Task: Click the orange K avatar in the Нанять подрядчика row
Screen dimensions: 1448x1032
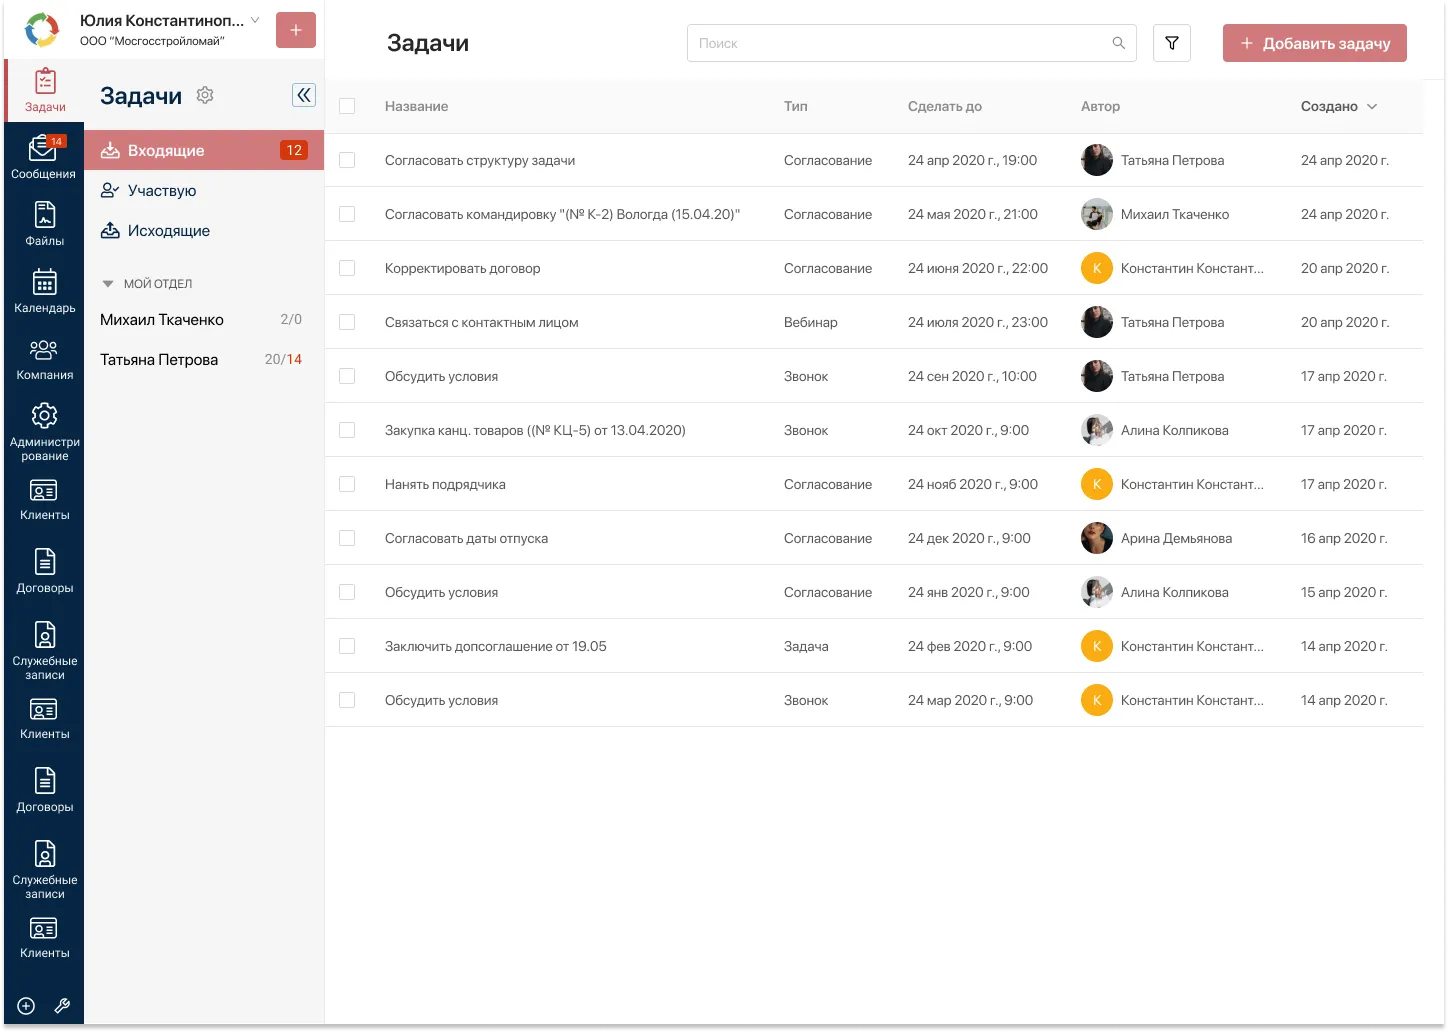Action: tap(1097, 484)
